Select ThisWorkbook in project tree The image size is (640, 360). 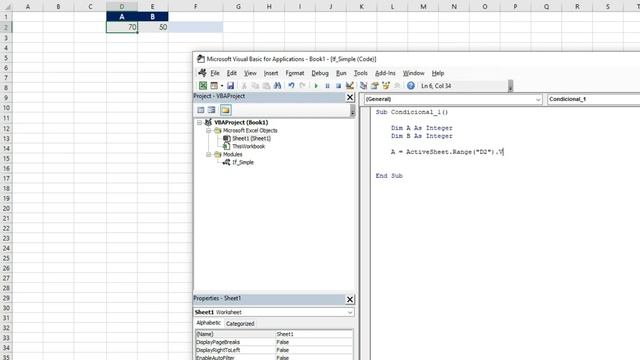(x=249, y=146)
